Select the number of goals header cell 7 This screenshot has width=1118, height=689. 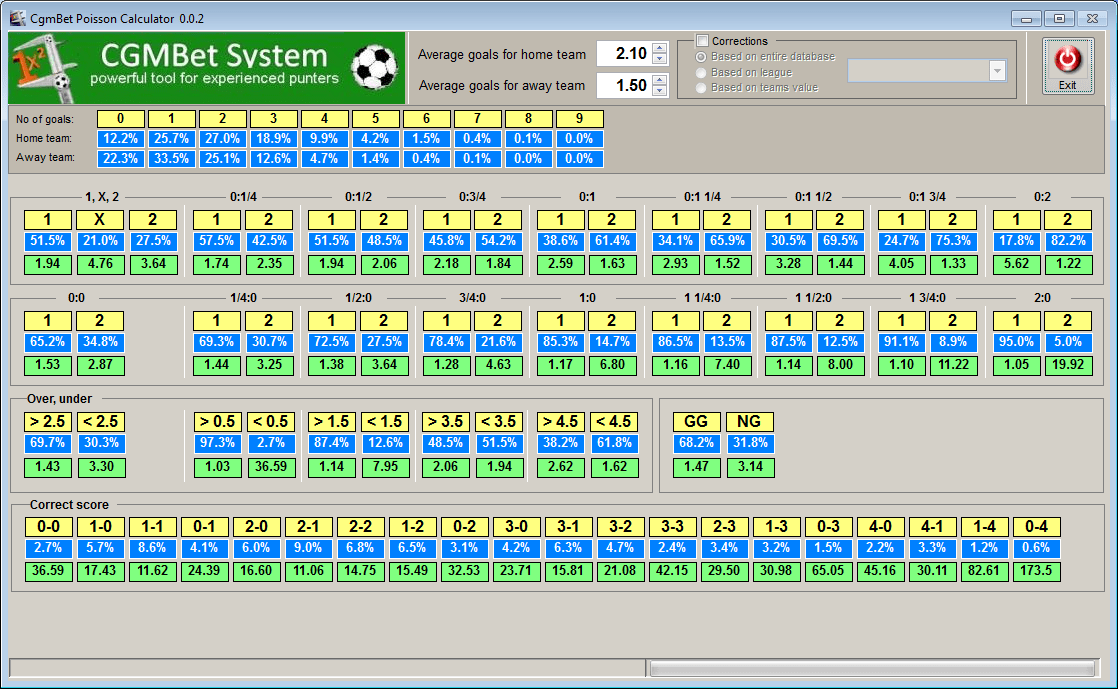[x=477, y=119]
